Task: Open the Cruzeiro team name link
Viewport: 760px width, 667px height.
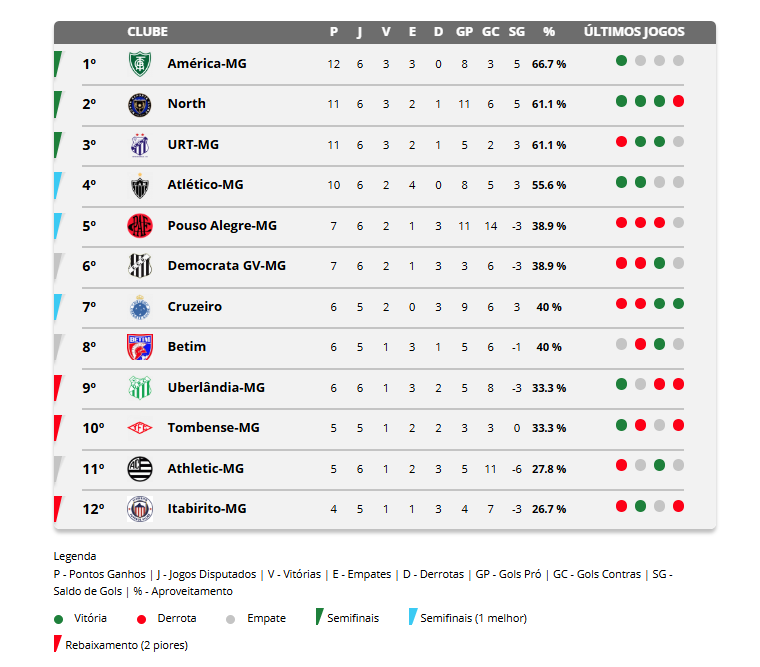Action: (195, 307)
